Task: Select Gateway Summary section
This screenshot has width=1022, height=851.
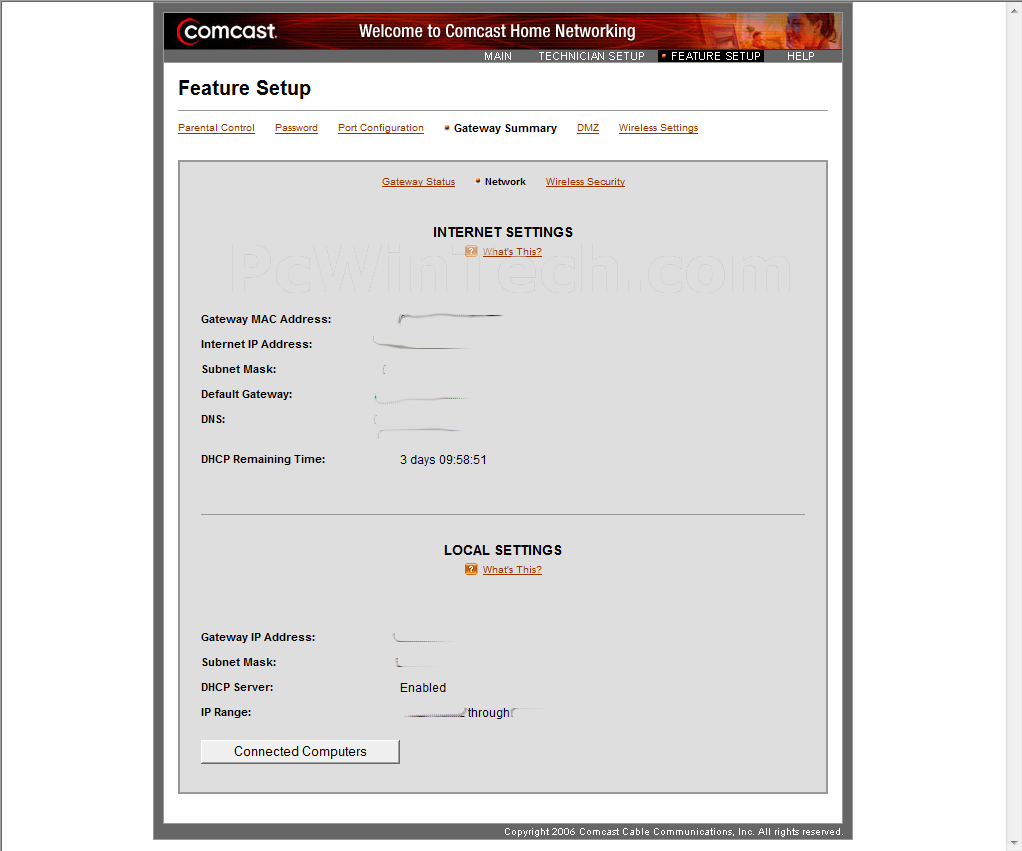Action: pyautogui.click(x=505, y=128)
